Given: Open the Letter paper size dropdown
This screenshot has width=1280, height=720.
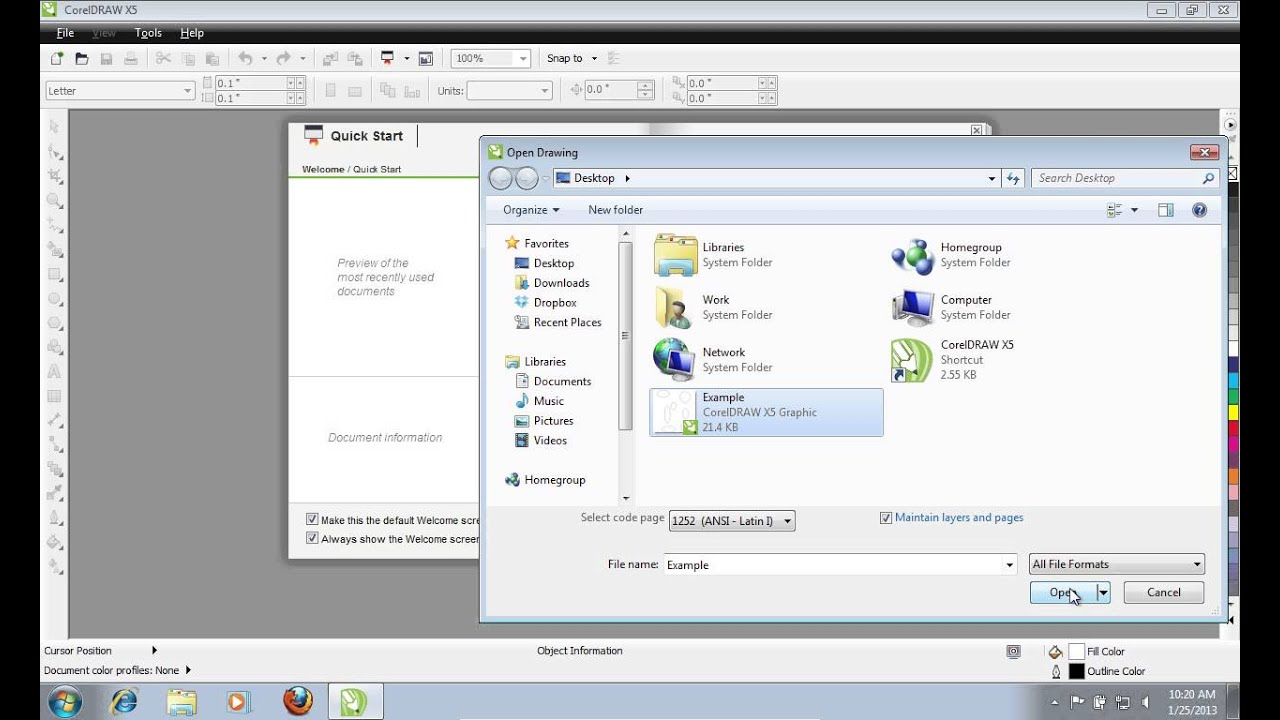Looking at the screenshot, I should 120,91.
